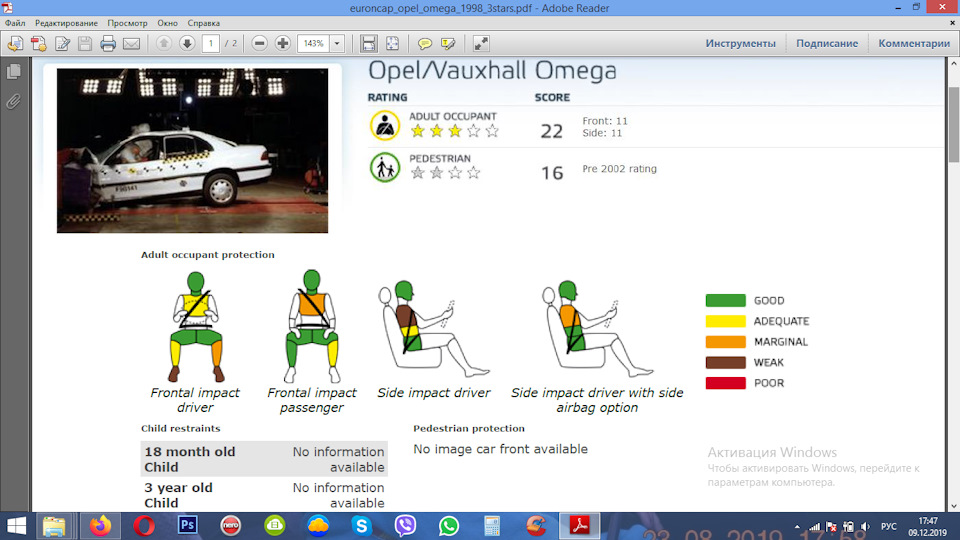Open Viber from the taskbar
Viewport: 960px width, 540px height.
click(405, 526)
